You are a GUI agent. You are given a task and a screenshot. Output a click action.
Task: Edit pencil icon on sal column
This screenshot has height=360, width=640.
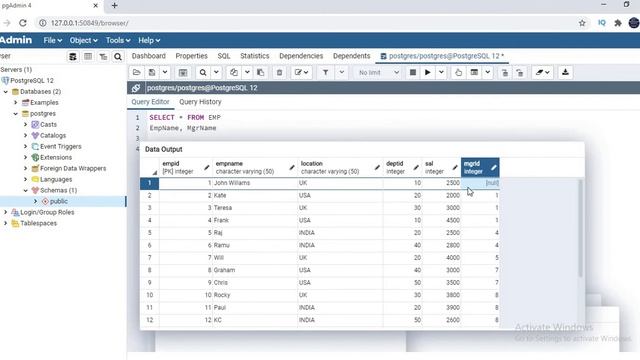click(x=455, y=167)
